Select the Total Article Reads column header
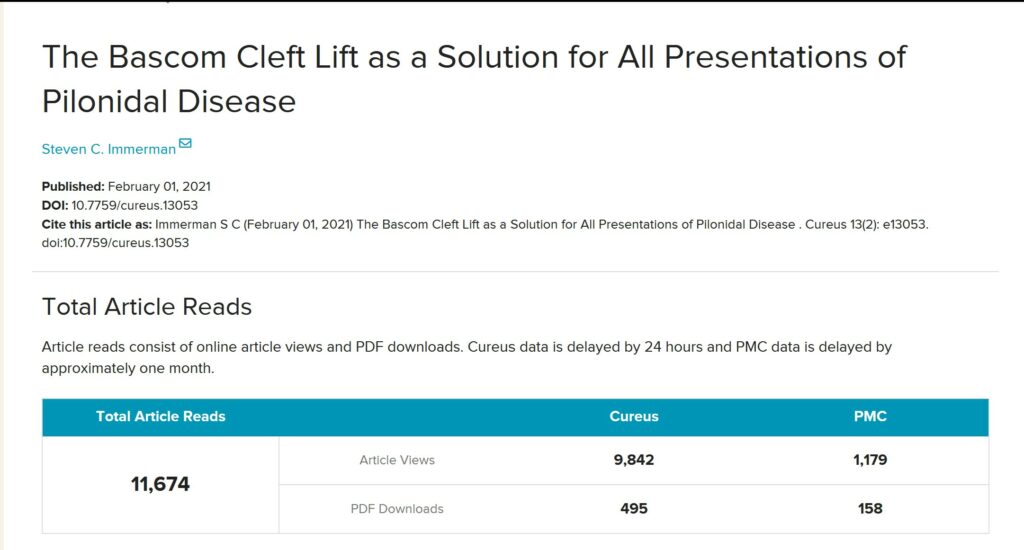The height and width of the screenshot is (550, 1024). pyautogui.click(x=160, y=416)
